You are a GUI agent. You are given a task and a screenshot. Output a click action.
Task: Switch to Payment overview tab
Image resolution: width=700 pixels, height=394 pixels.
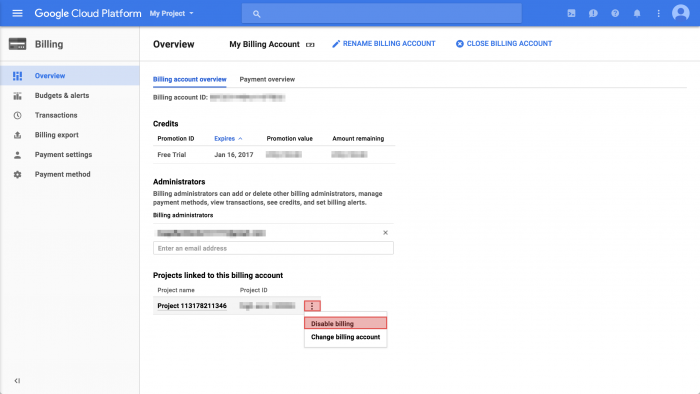267,79
